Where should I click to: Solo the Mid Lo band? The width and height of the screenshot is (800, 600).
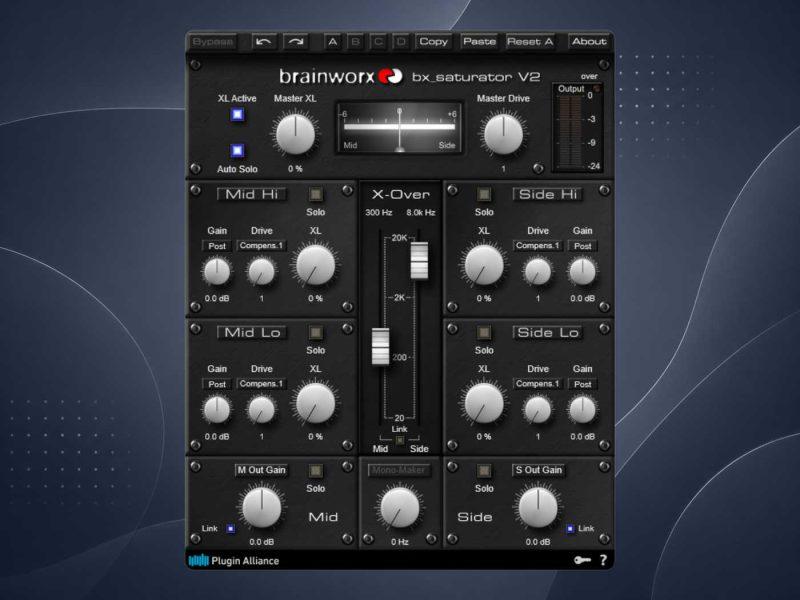pos(316,333)
